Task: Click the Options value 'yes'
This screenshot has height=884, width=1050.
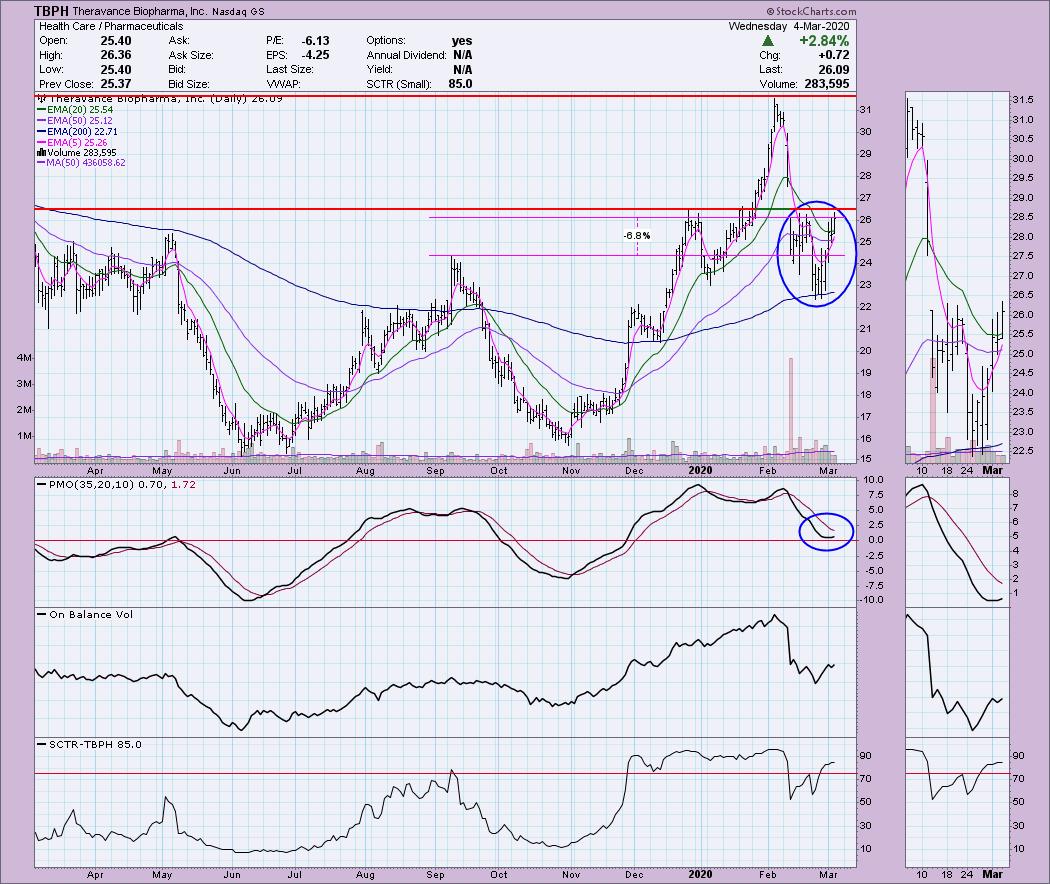Action: point(461,41)
